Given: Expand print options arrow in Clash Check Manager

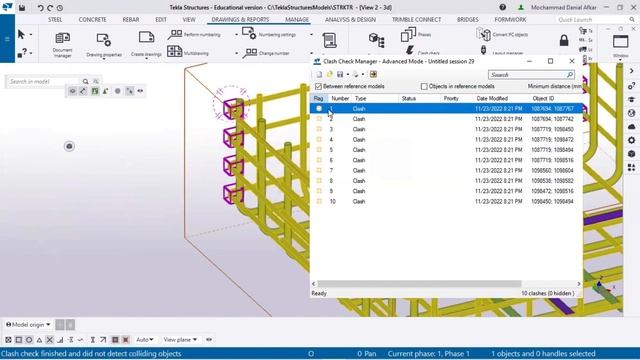Looking at the screenshot, I should click(x=363, y=74).
